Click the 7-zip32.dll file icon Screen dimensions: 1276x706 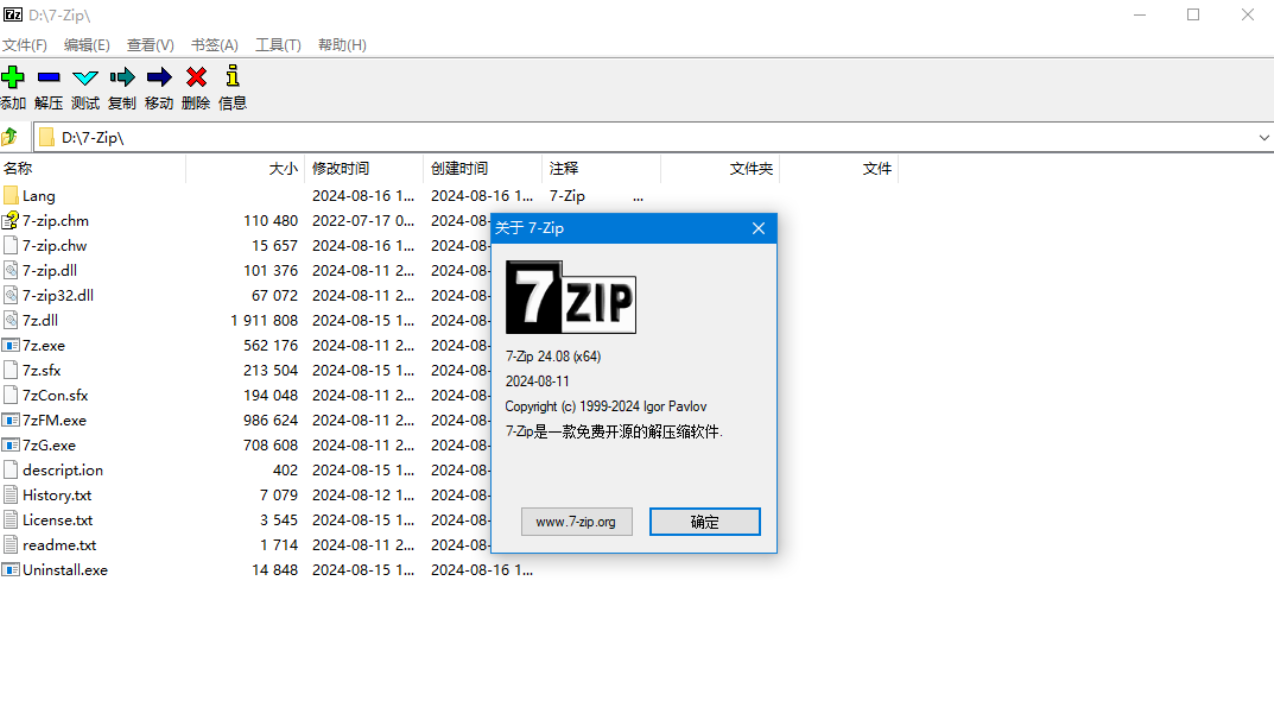tap(11, 295)
